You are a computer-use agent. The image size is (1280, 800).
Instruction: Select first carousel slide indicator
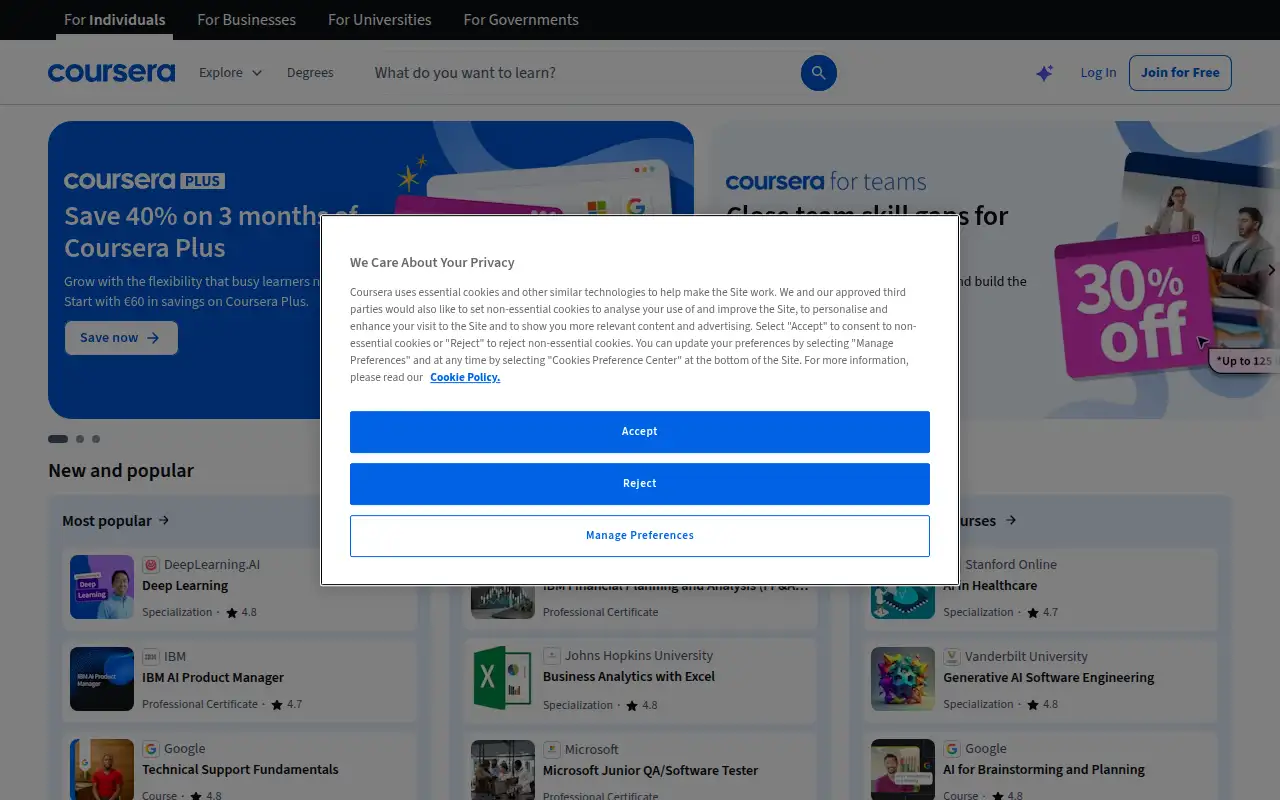pos(58,439)
